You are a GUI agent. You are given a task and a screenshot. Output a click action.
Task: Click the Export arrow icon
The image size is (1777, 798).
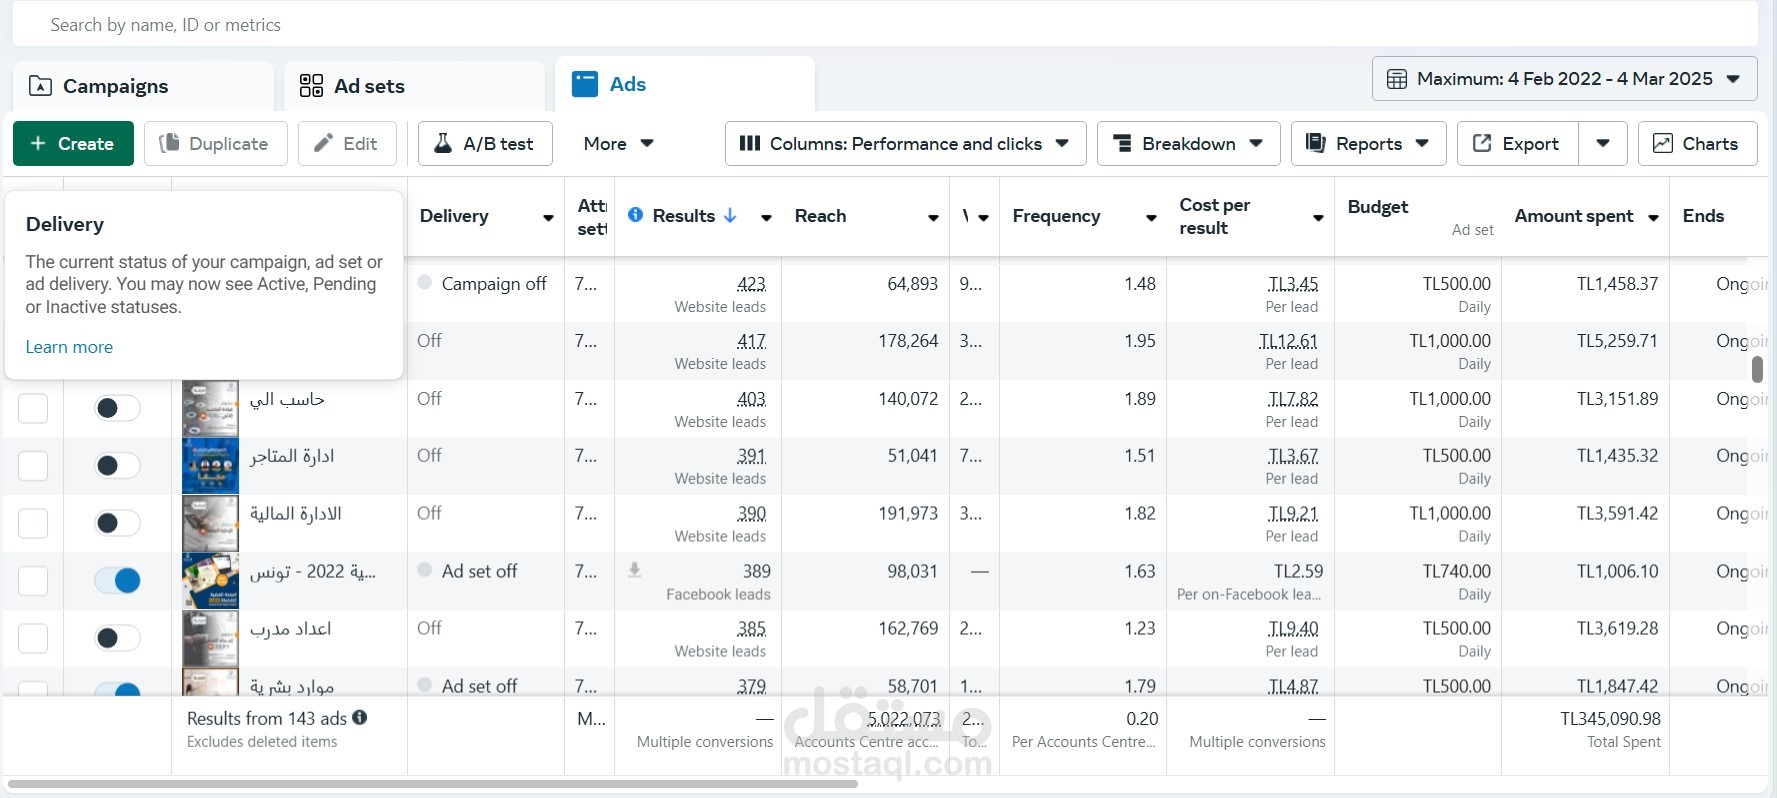[1482, 144]
